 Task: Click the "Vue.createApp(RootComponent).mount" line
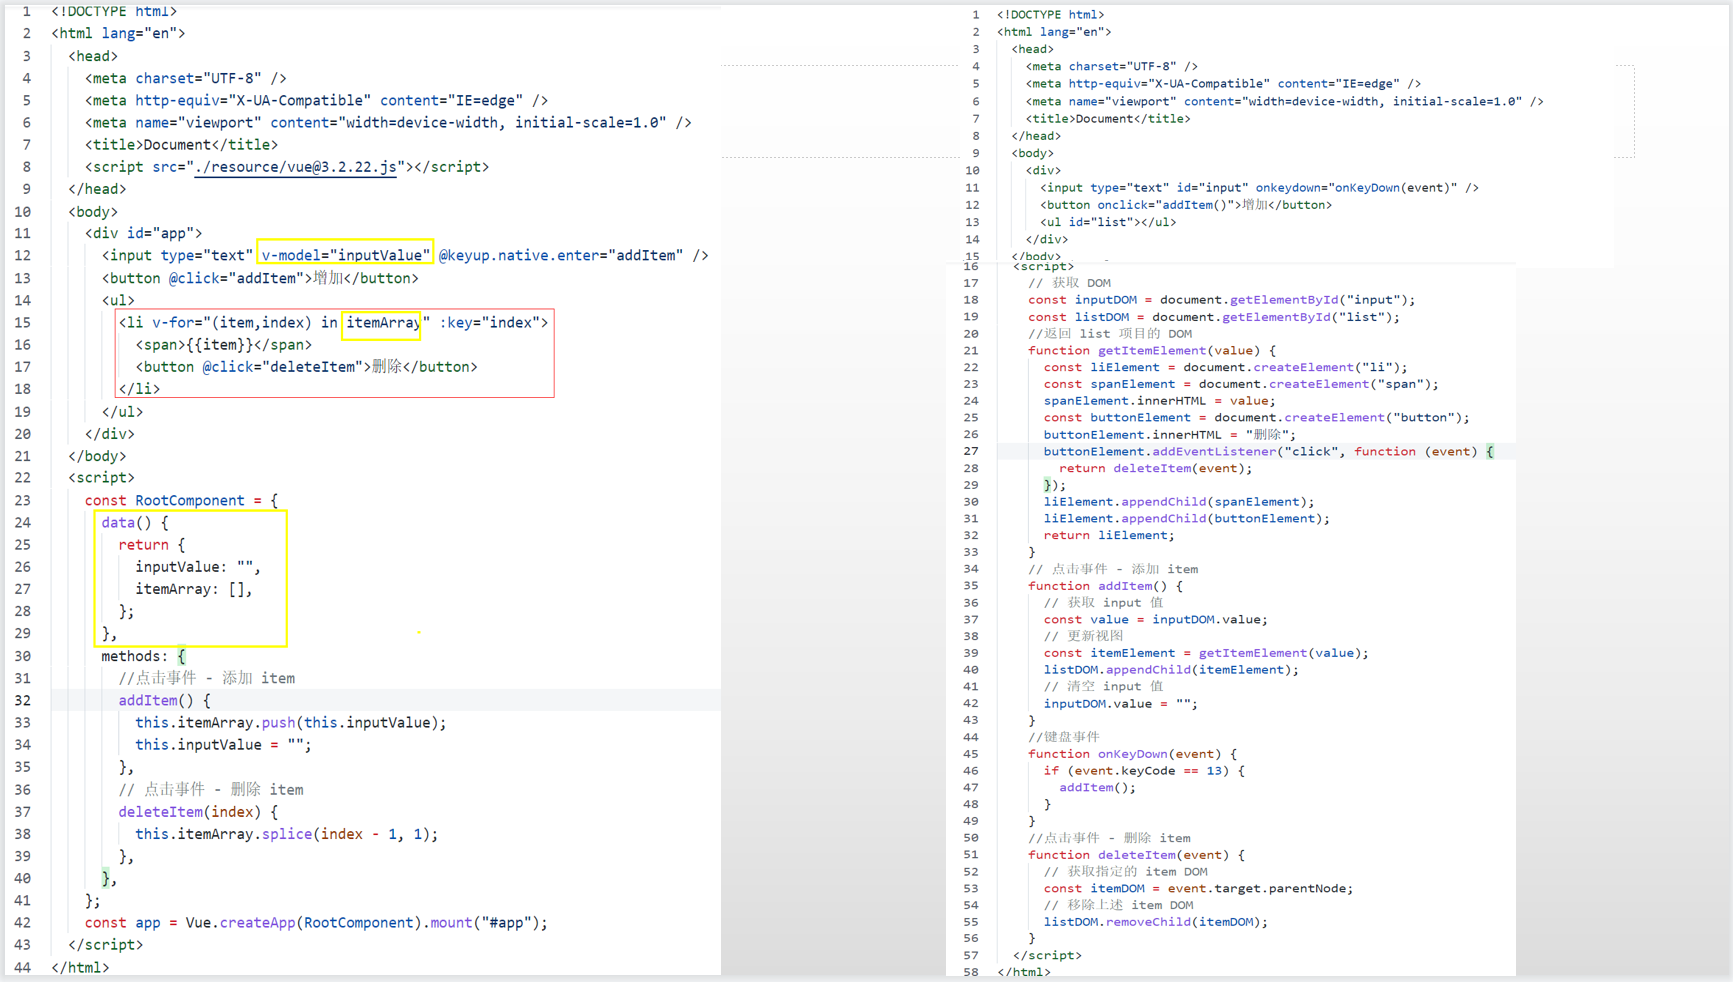pos(316,923)
